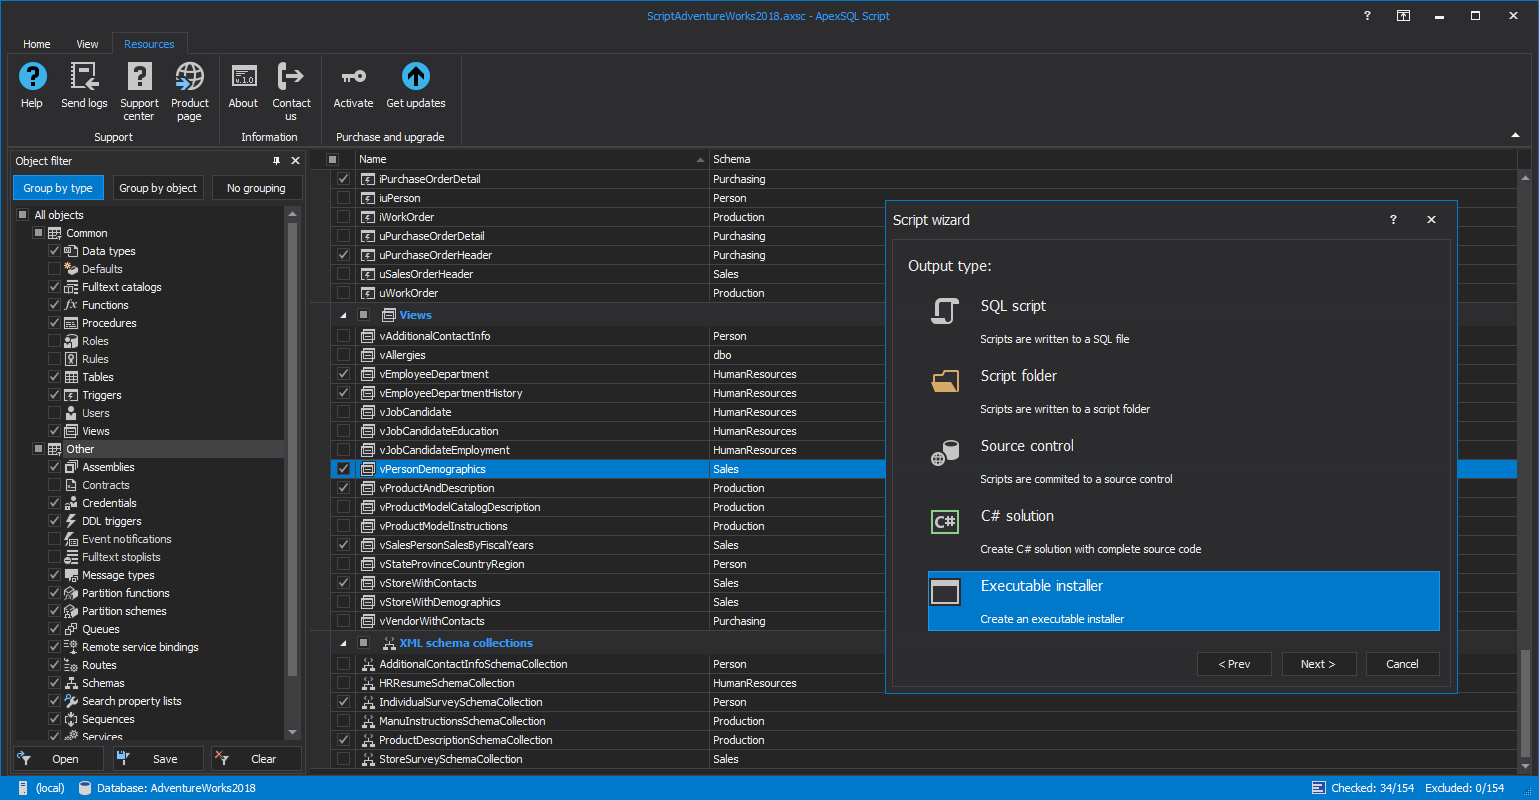Check the vAdditionalContactInfo row checkbox
1539x800 pixels.
pos(343,336)
